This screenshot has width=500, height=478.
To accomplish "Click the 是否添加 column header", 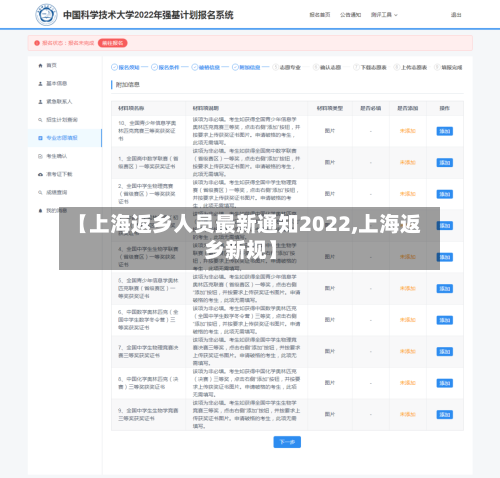I will point(408,108).
